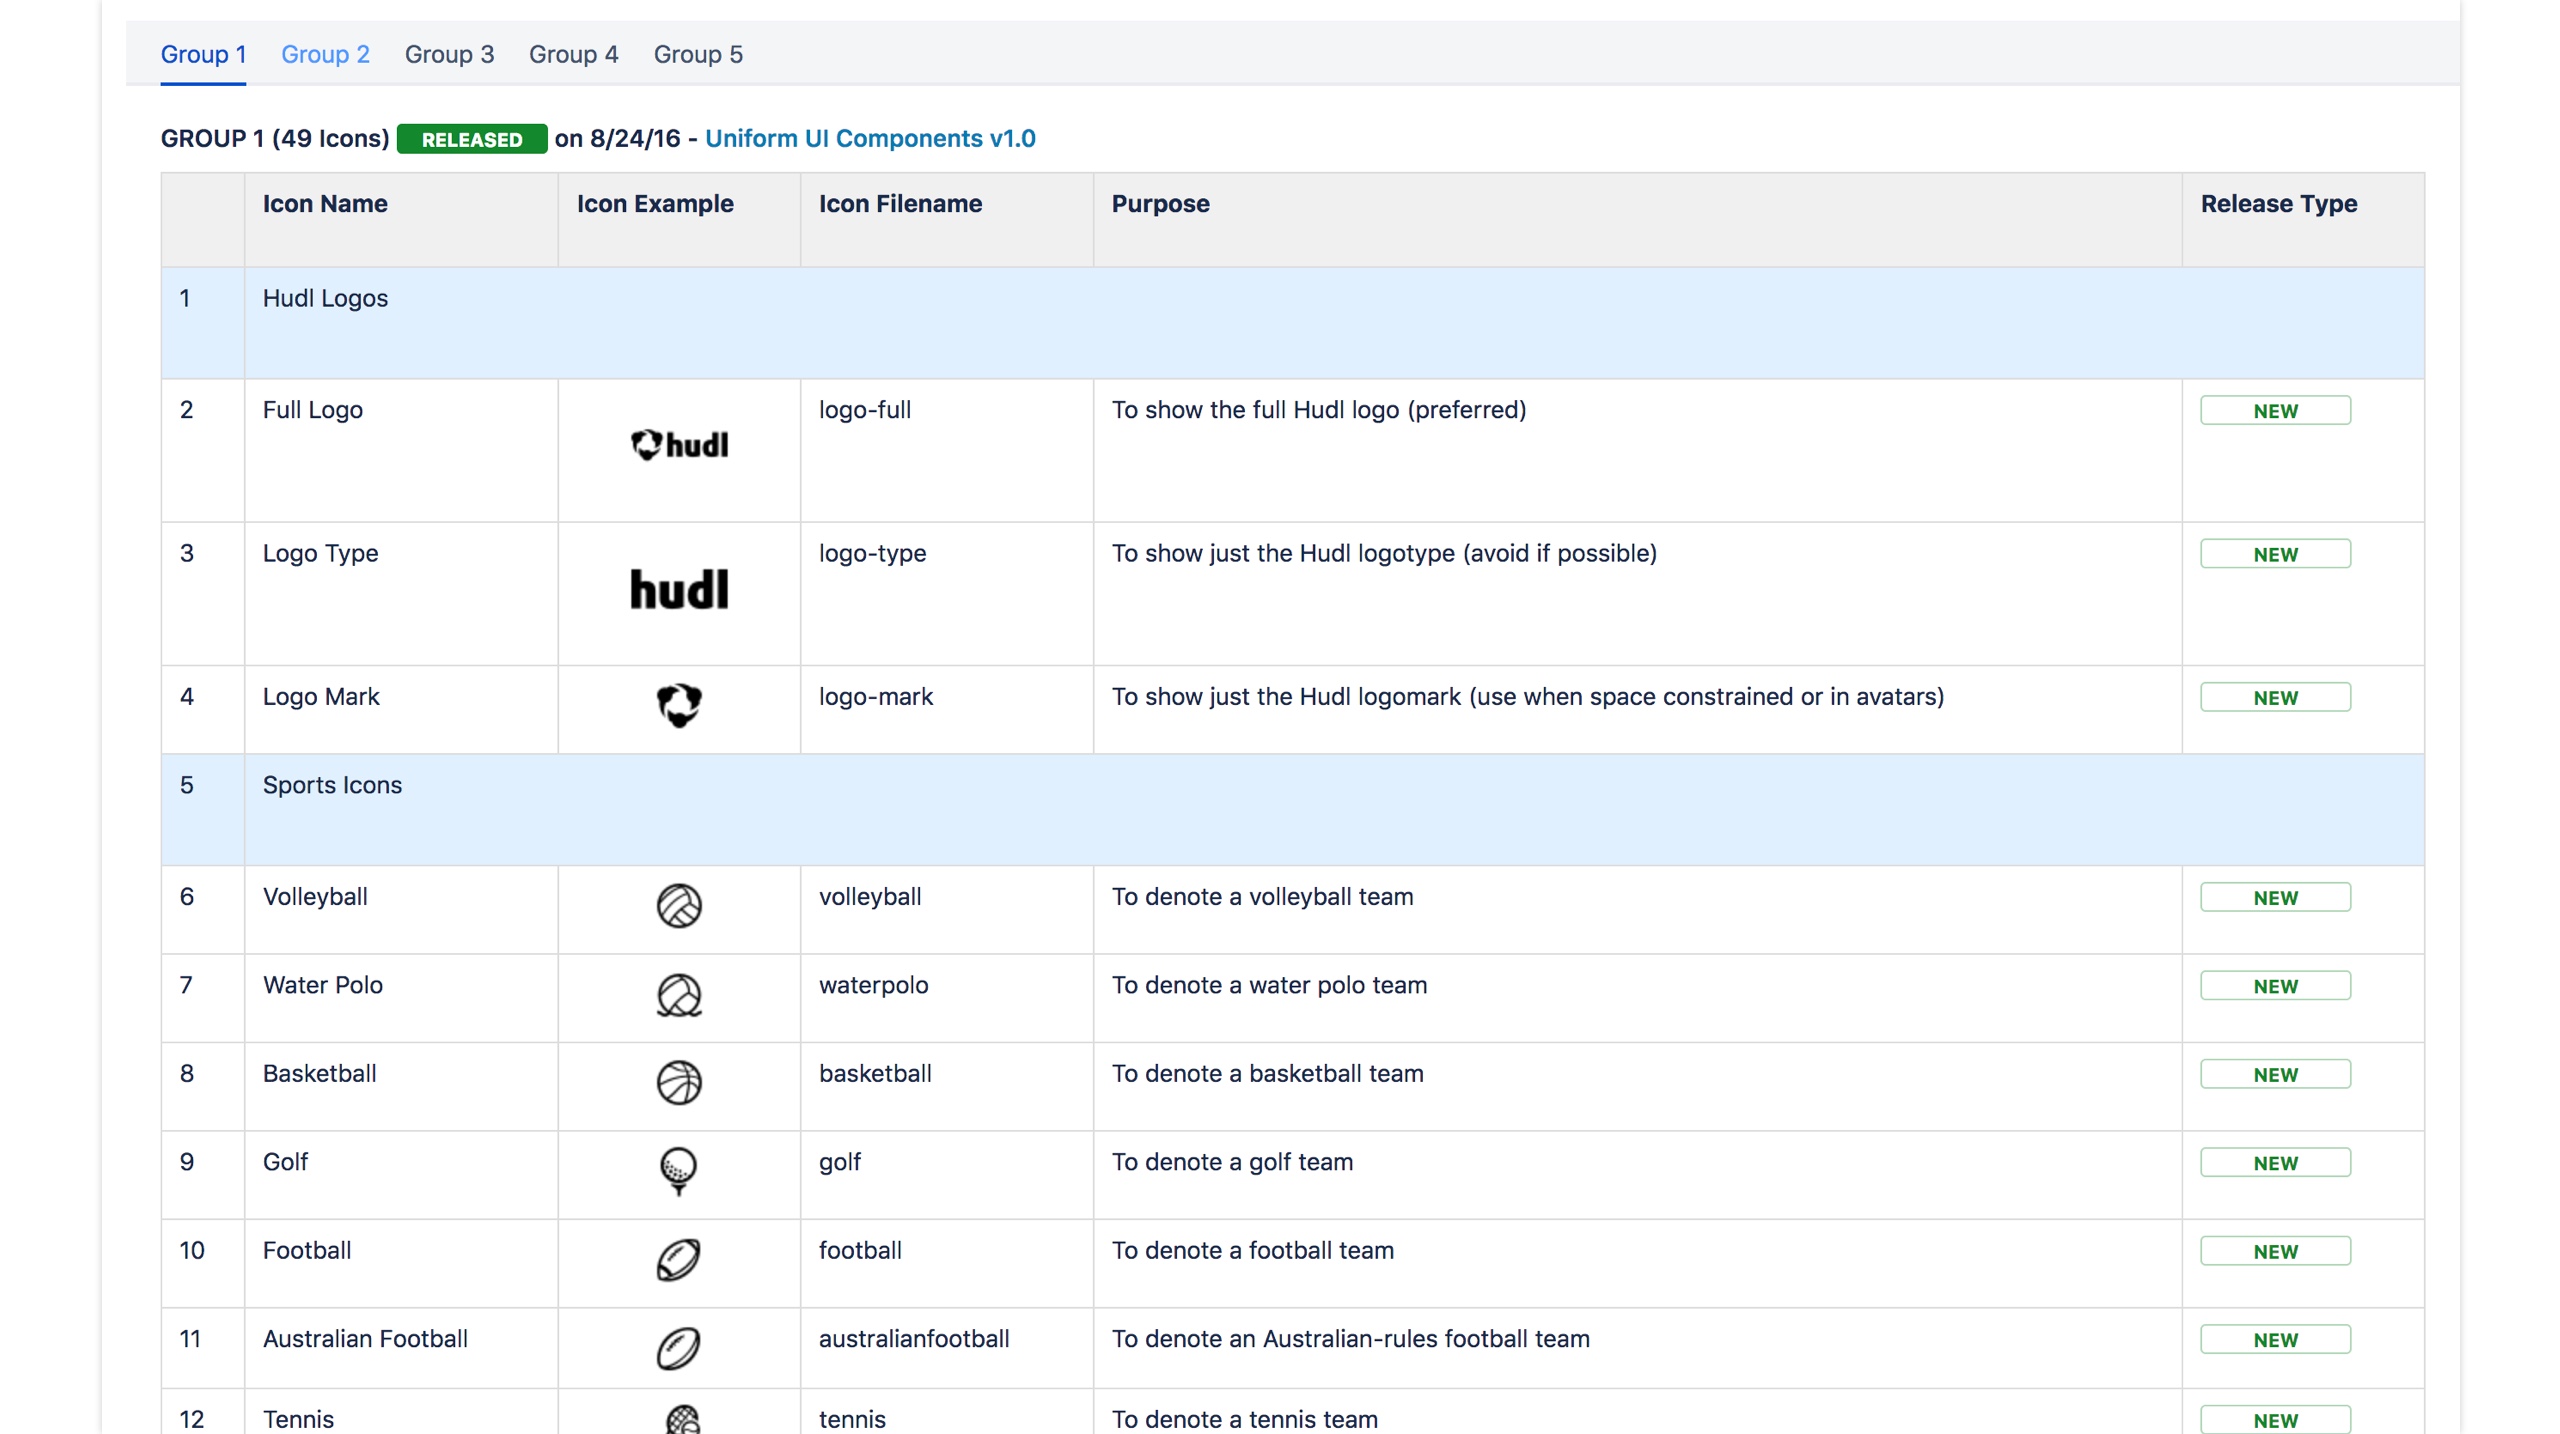Click the Hudl logotype example icon
This screenshot has width=2560, height=1434.
coord(679,589)
